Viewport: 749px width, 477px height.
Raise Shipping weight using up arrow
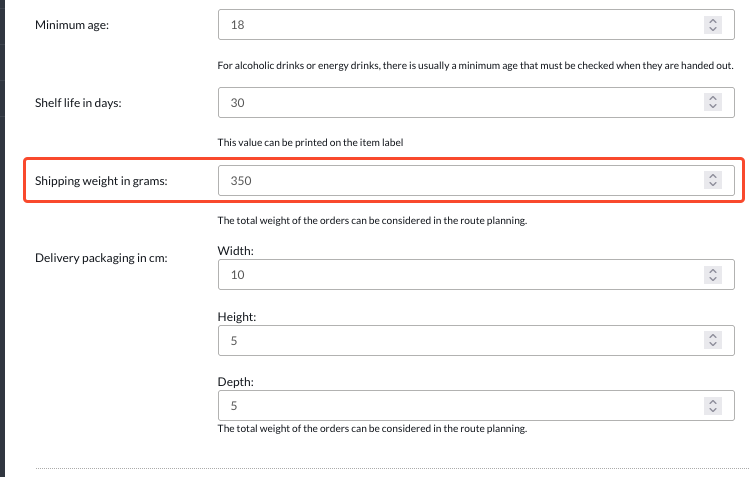(713, 176)
